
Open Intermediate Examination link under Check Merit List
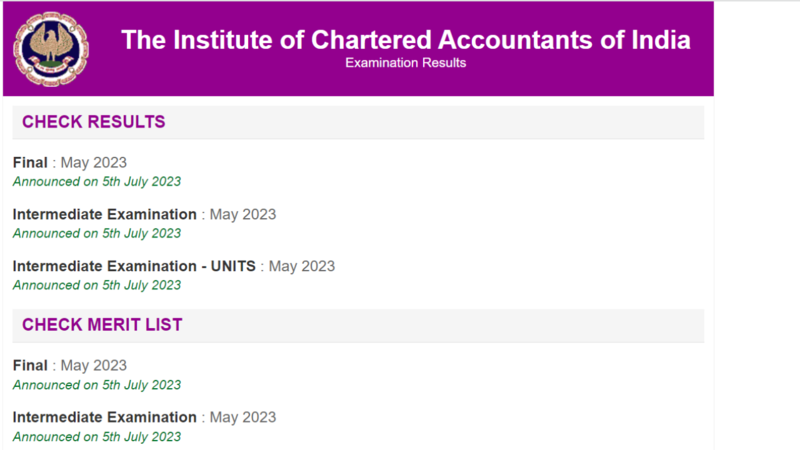point(105,417)
